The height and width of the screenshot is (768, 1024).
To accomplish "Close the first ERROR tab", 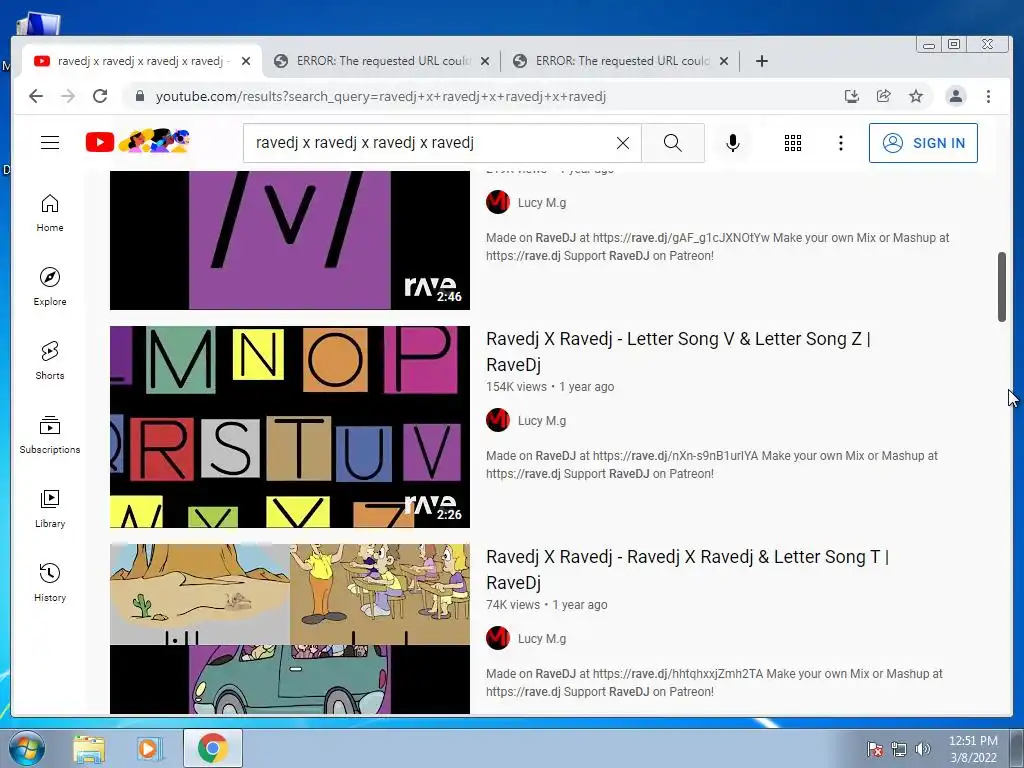I will coord(485,61).
